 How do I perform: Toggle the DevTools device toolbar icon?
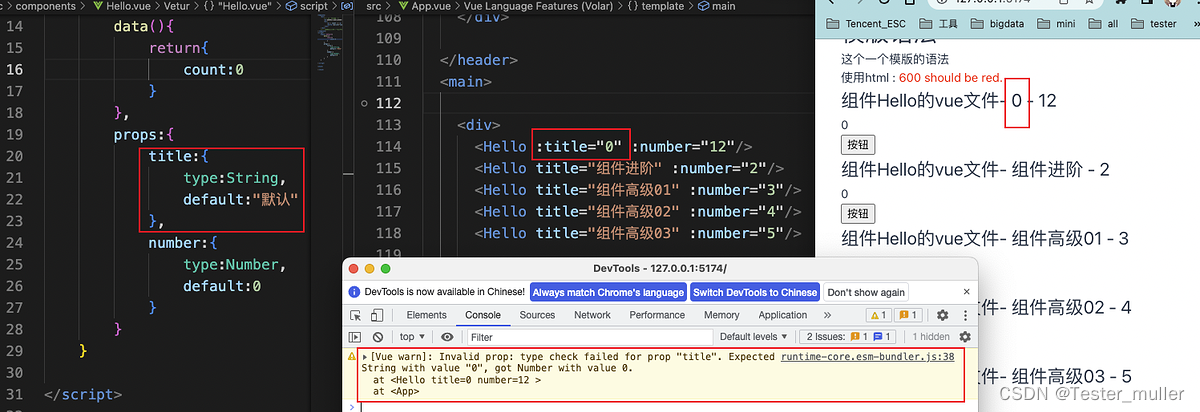tap(378, 315)
